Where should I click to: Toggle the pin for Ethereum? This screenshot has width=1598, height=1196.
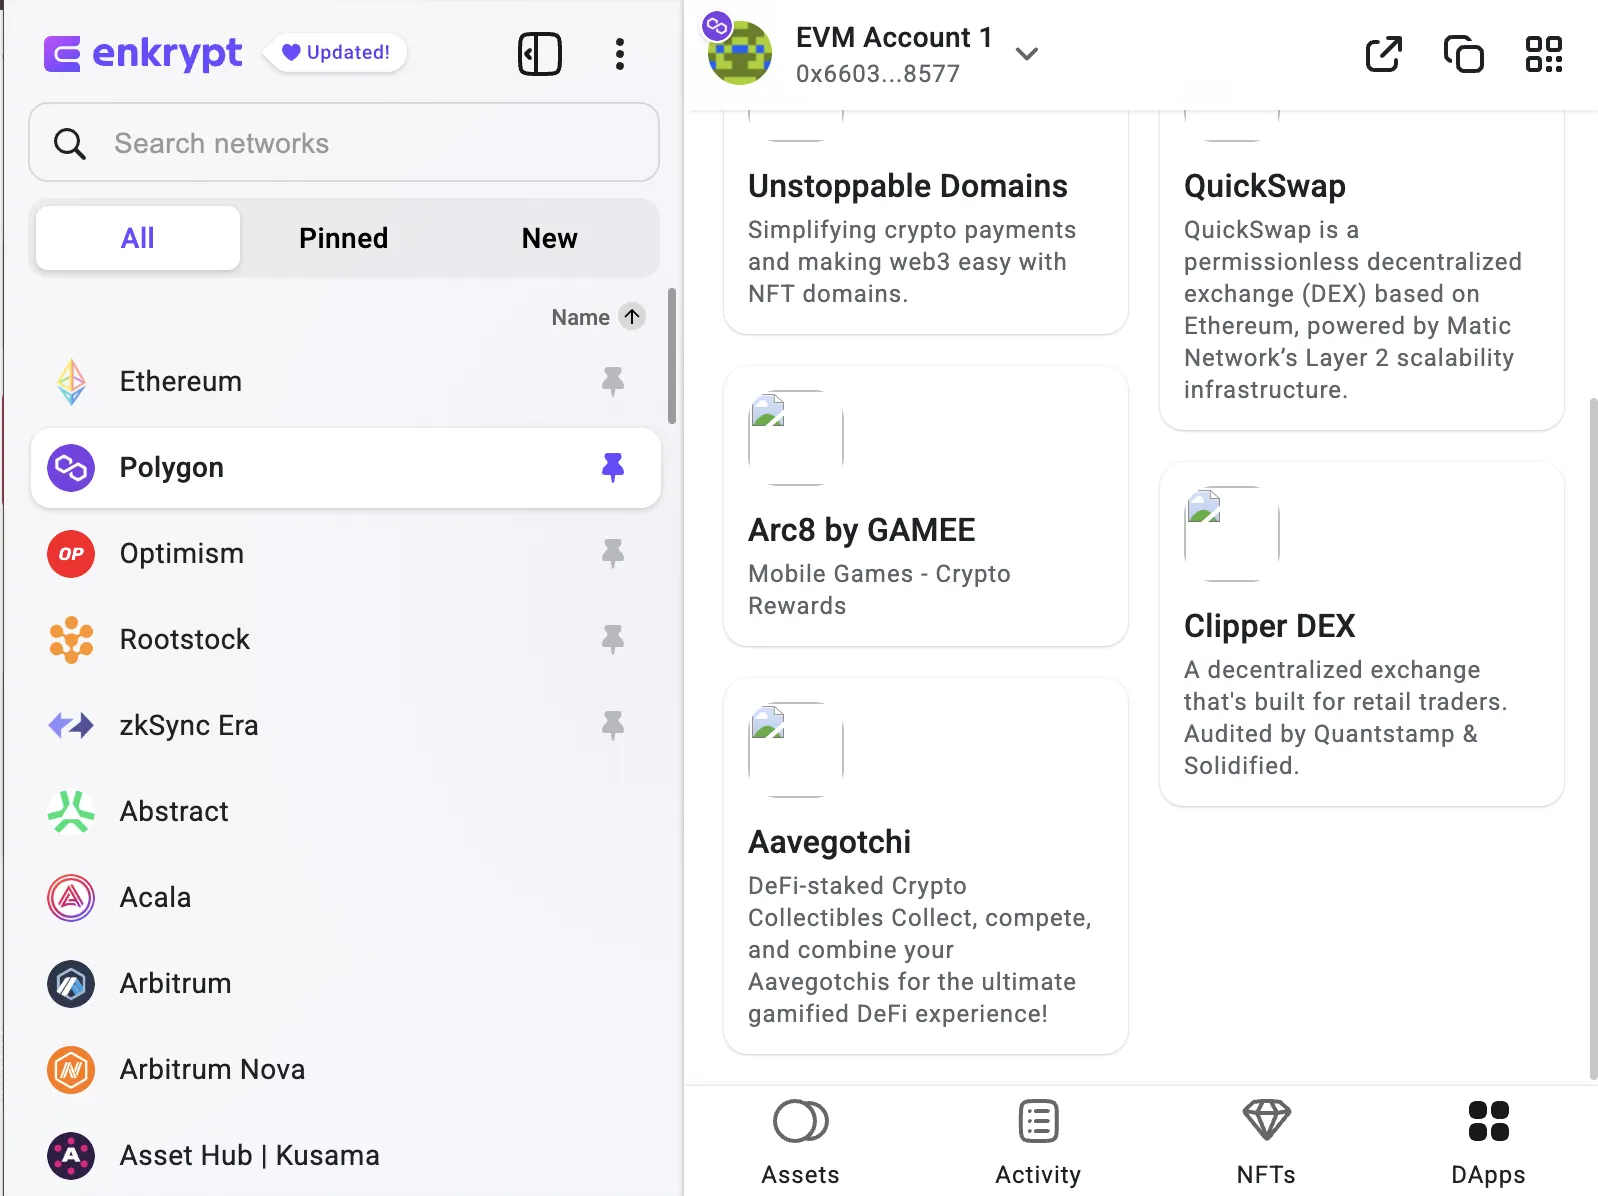coord(613,381)
